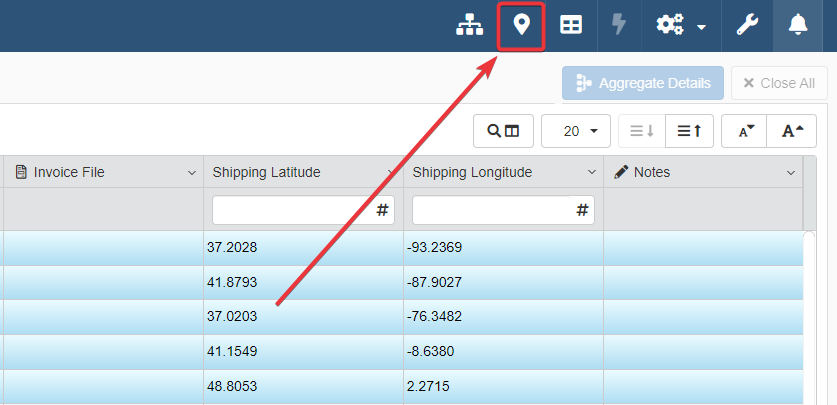837x405 pixels.
Task: Click the collapse rows up icon
Action: tap(689, 131)
